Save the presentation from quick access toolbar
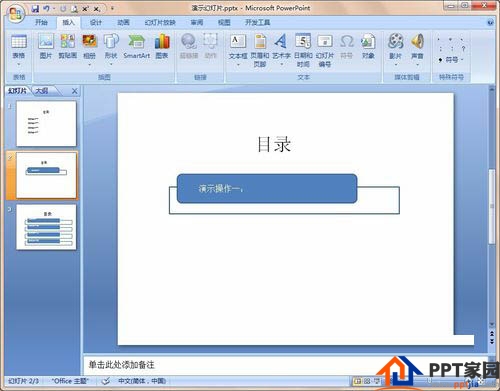The height and width of the screenshot is (391, 500). [x=35, y=8]
